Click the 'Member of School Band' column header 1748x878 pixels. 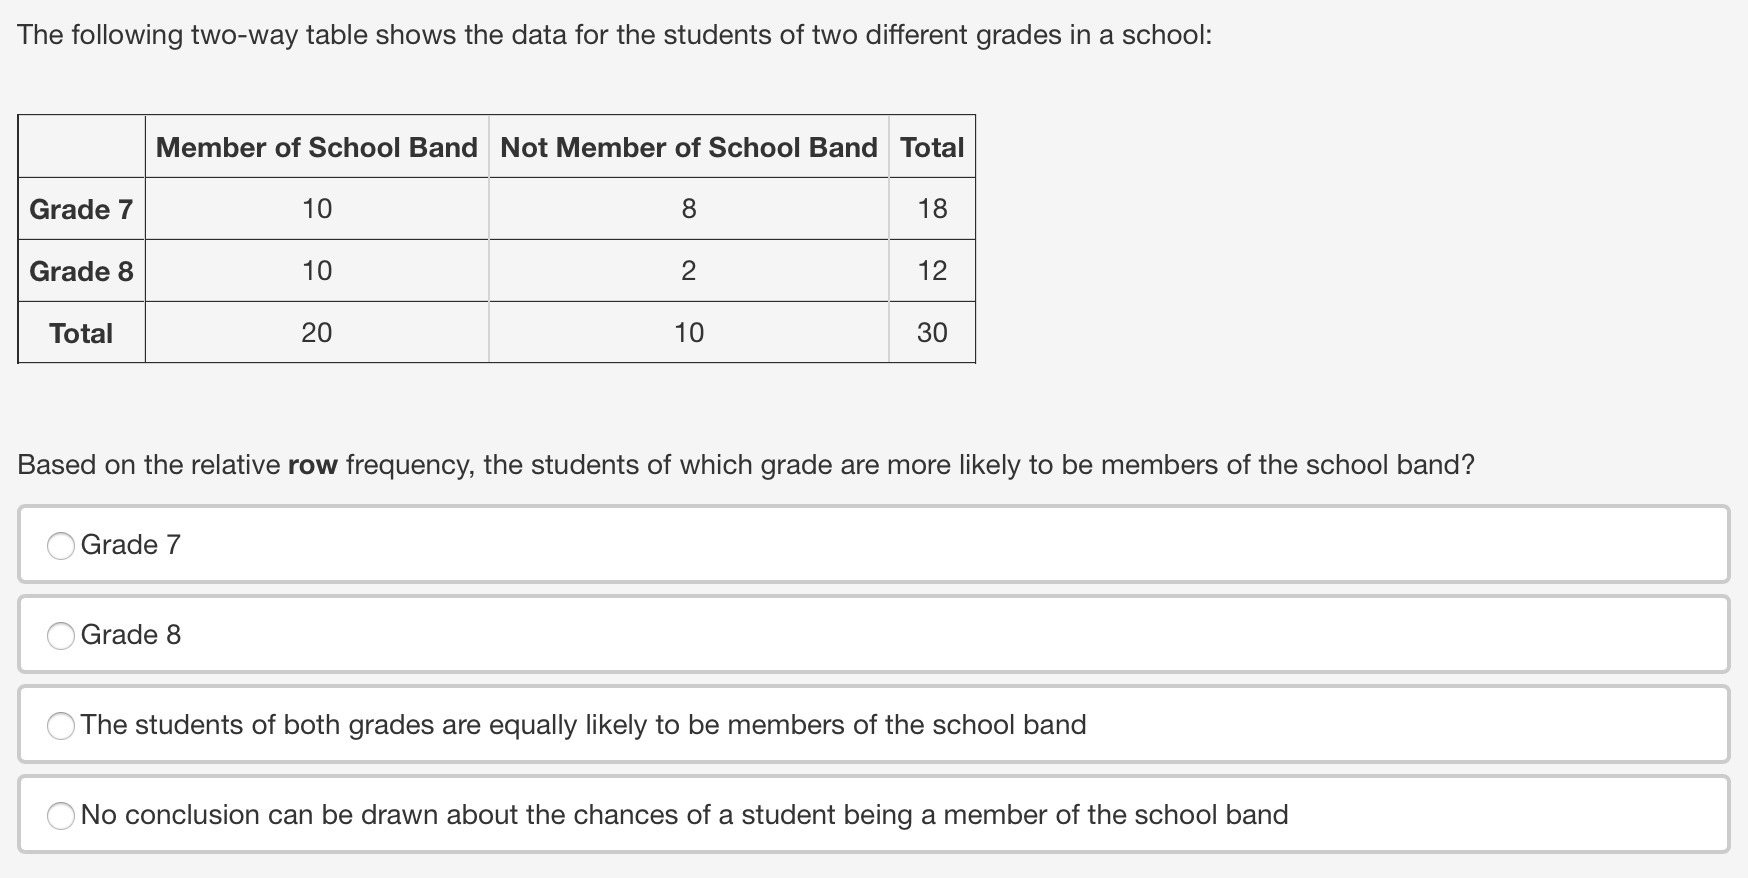pyautogui.click(x=316, y=147)
